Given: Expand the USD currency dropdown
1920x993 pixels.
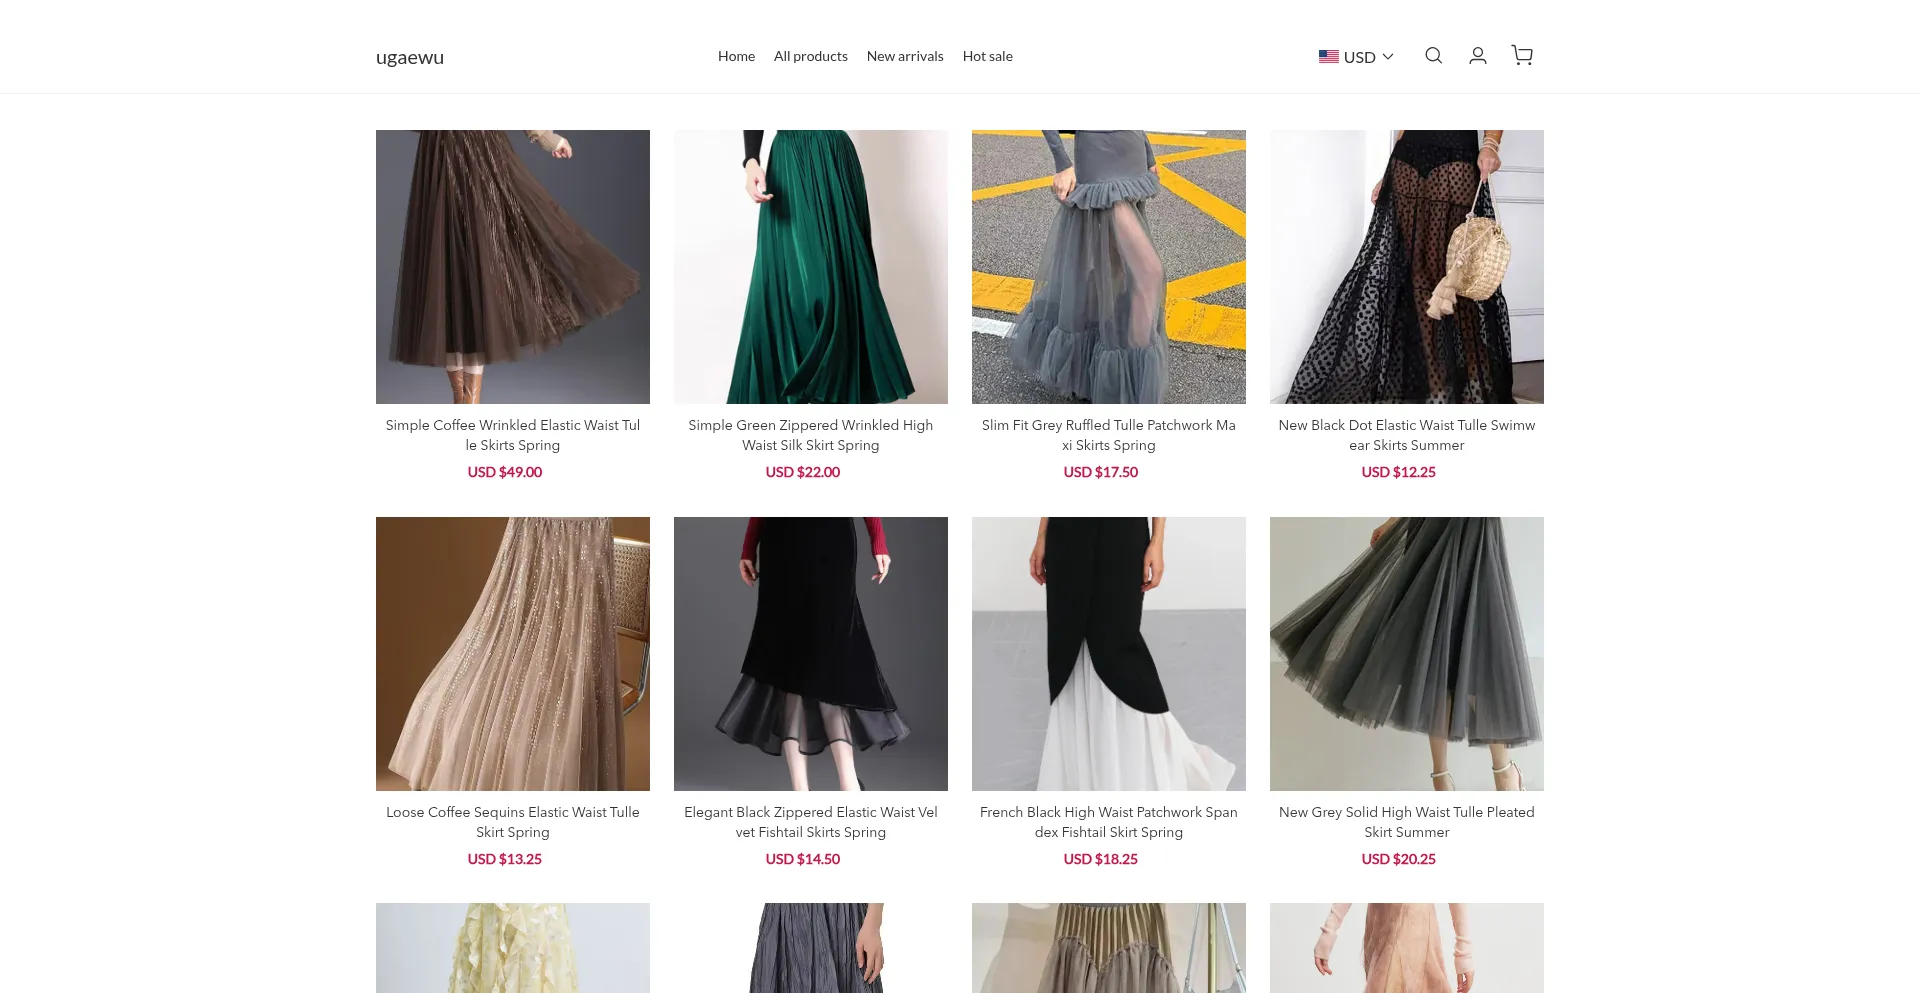Looking at the screenshot, I should [1356, 57].
